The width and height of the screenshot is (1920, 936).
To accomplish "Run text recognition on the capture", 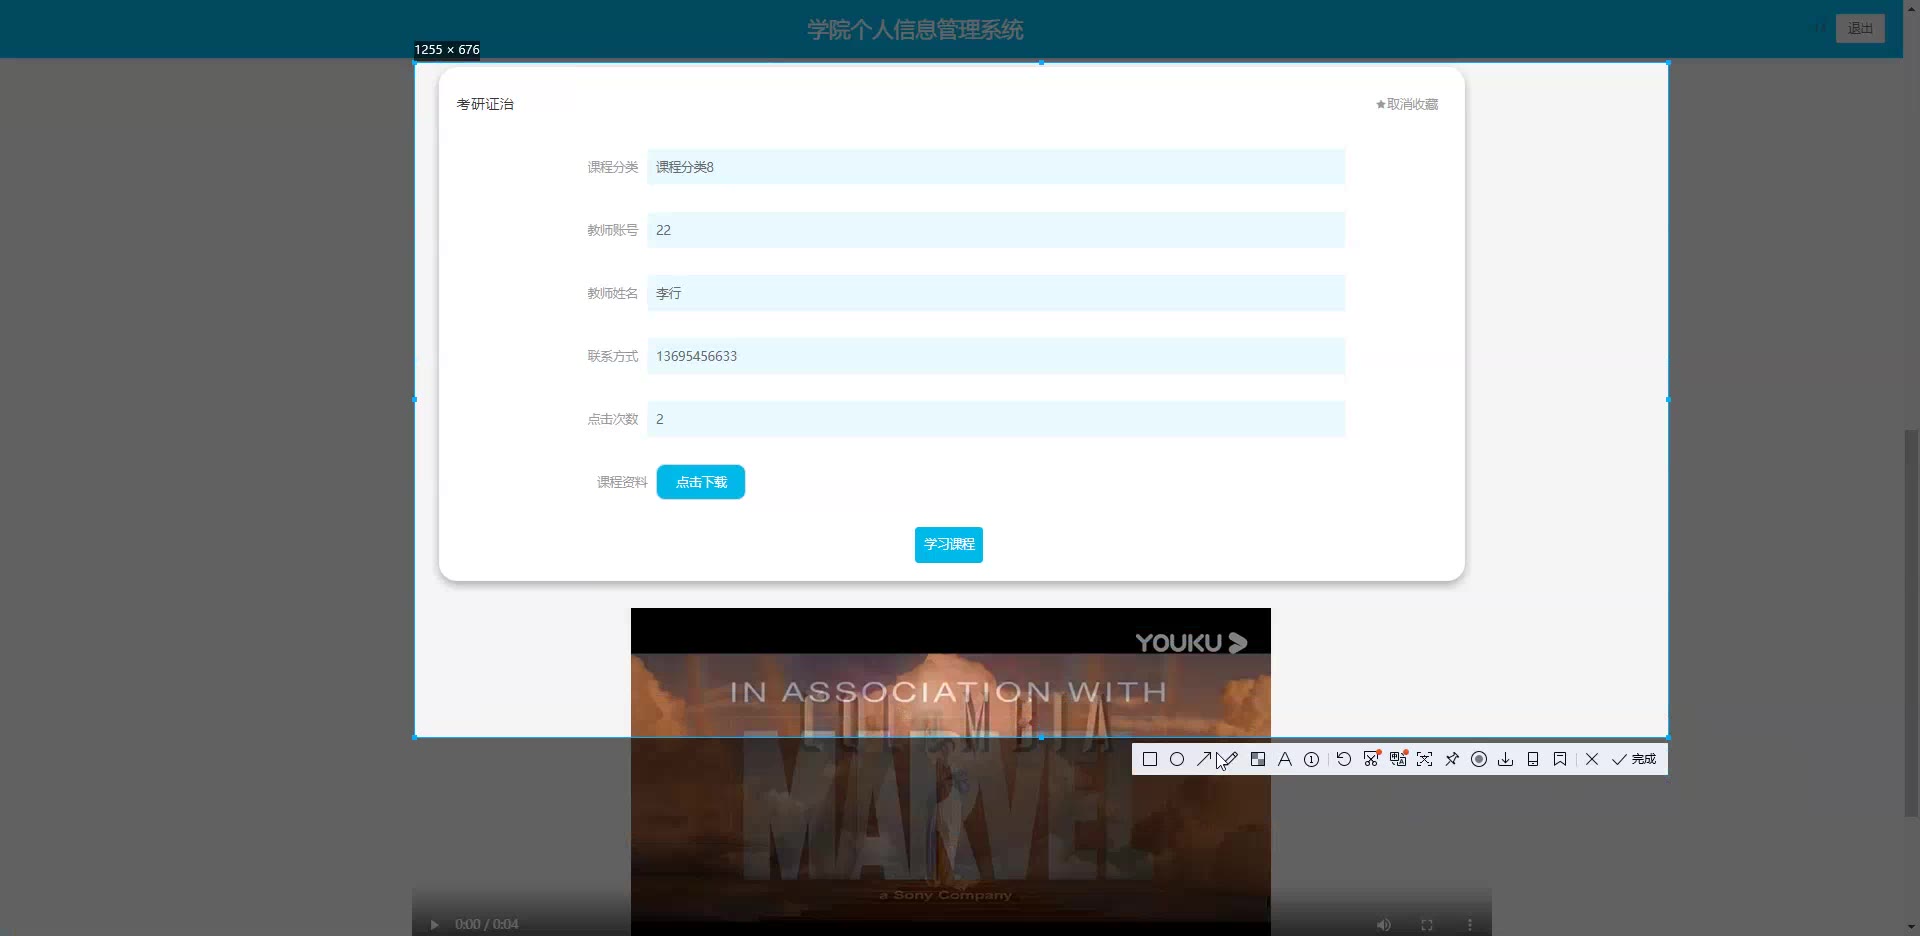I will coord(1425,759).
